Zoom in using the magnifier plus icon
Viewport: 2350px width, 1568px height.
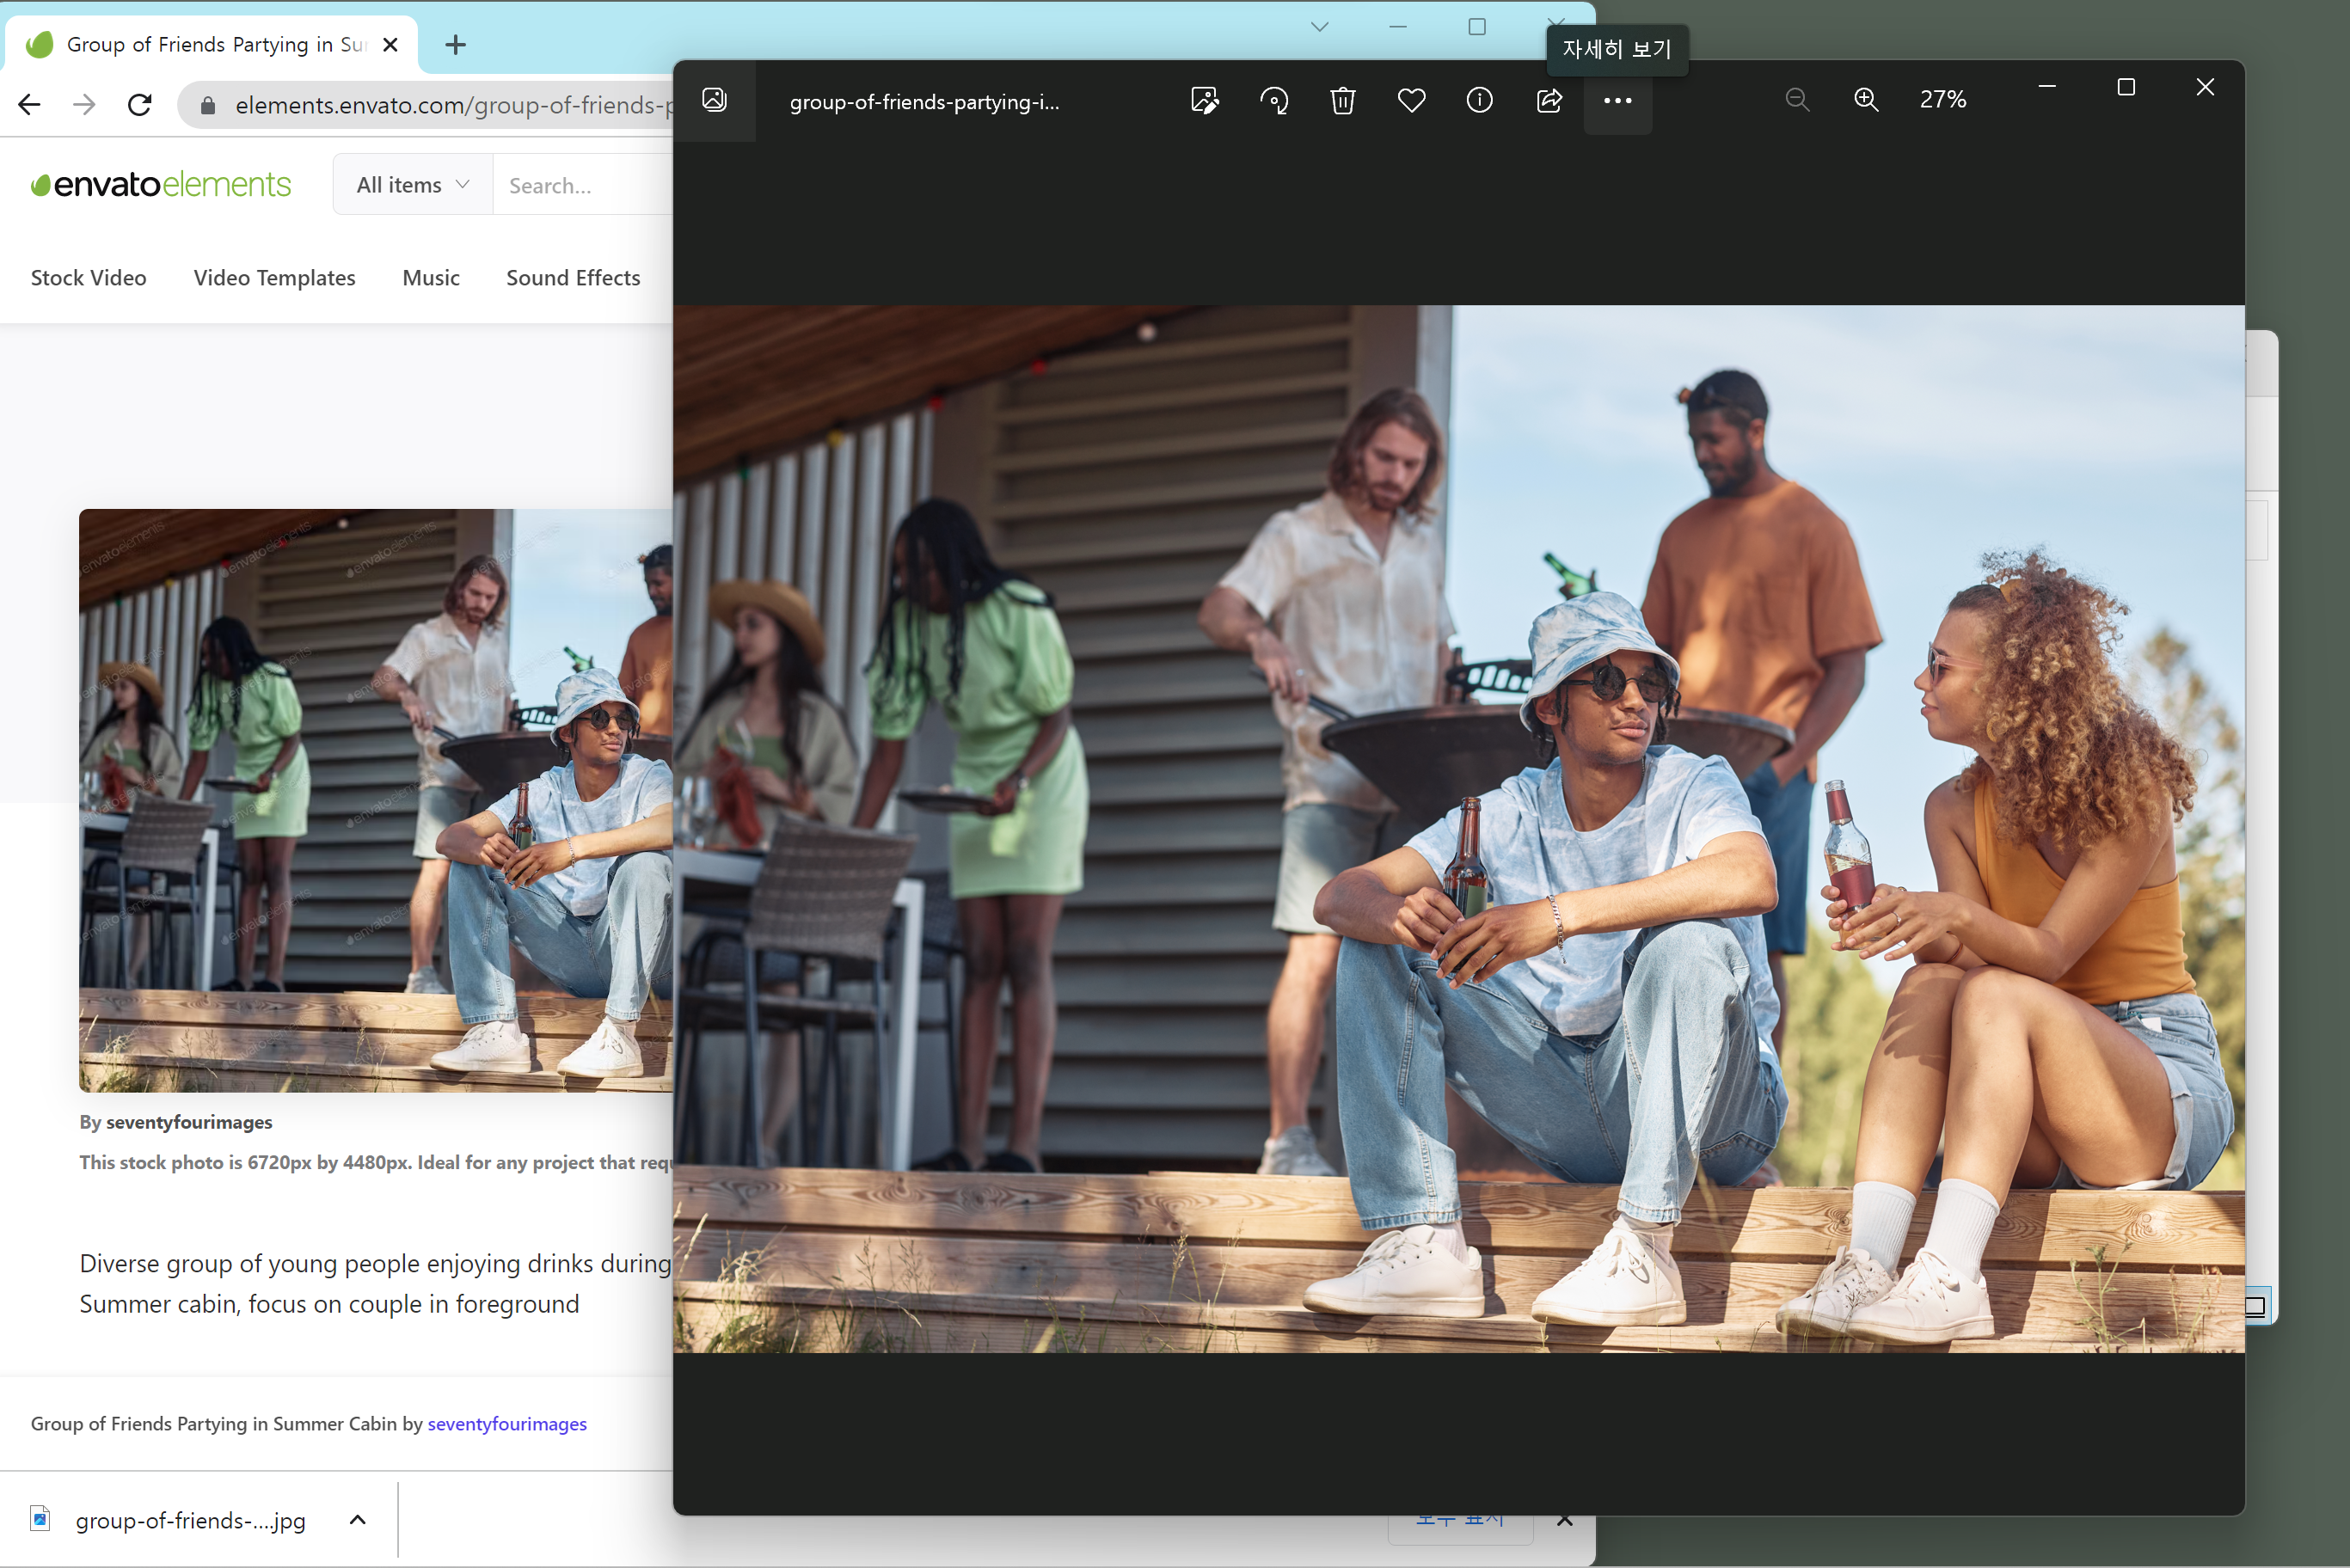click(1865, 100)
